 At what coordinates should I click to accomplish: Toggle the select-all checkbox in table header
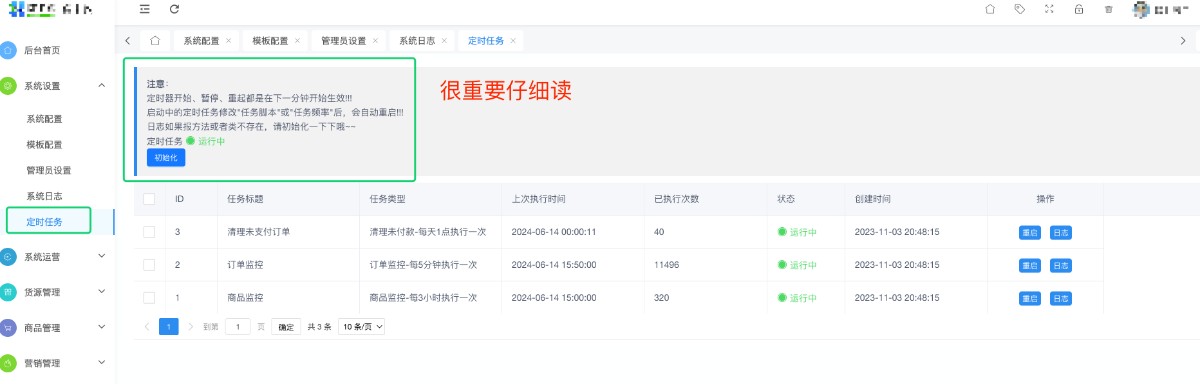click(149, 199)
